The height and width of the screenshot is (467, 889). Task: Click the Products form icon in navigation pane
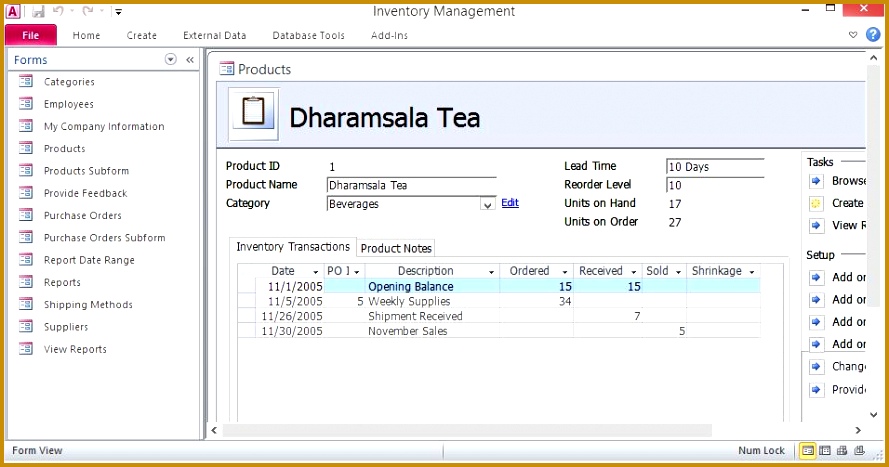26,148
